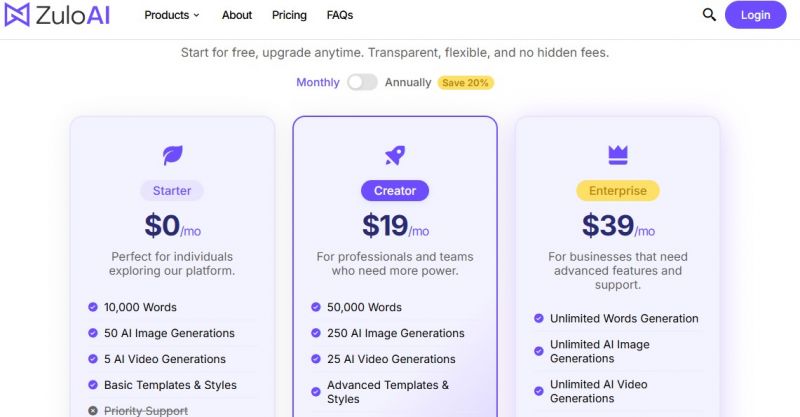
Task: Click the $39/mo price
Action: [x=618, y=226]
